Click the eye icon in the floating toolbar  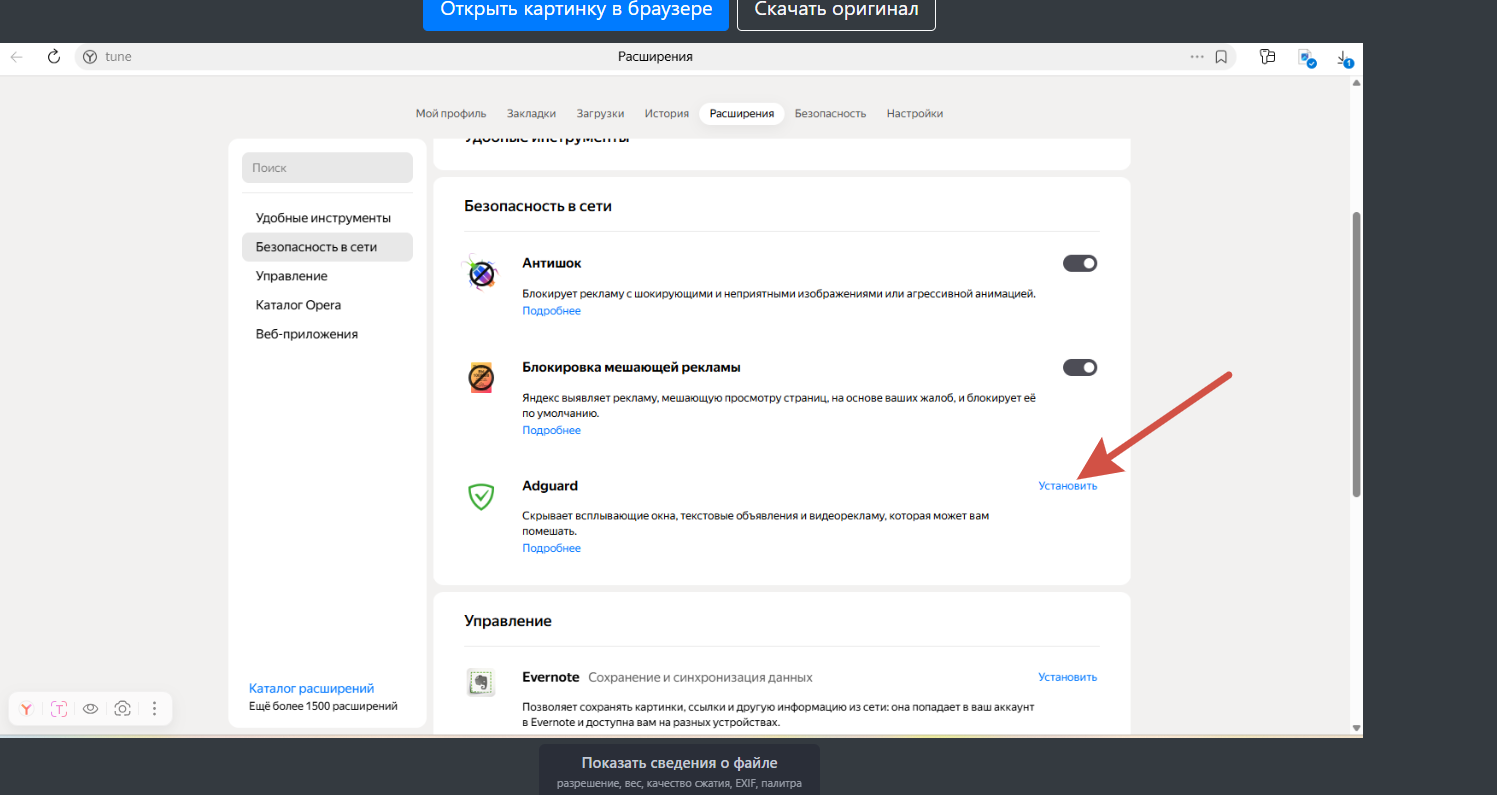click(90, 709)
